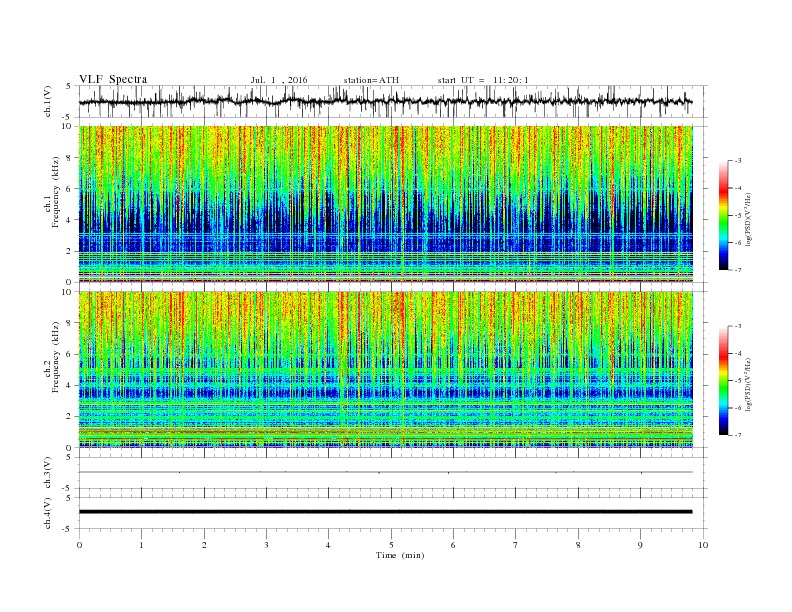Click the "3" minute tick on time axis

click(x=266, y=545)
